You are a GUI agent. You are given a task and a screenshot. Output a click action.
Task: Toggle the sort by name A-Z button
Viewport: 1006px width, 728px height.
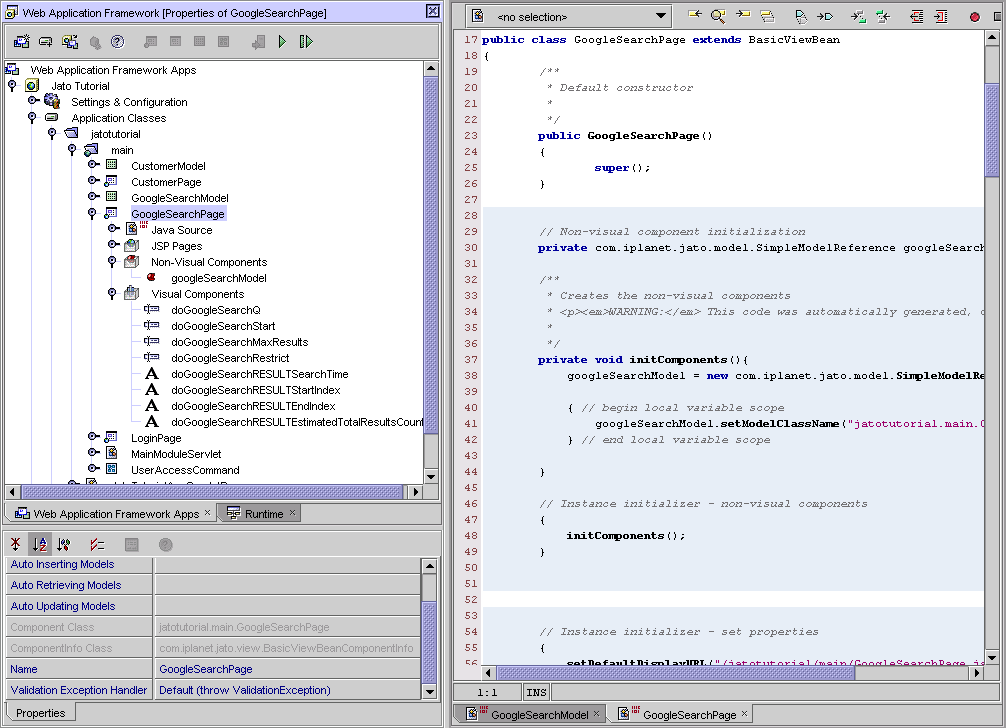point(40,544)
